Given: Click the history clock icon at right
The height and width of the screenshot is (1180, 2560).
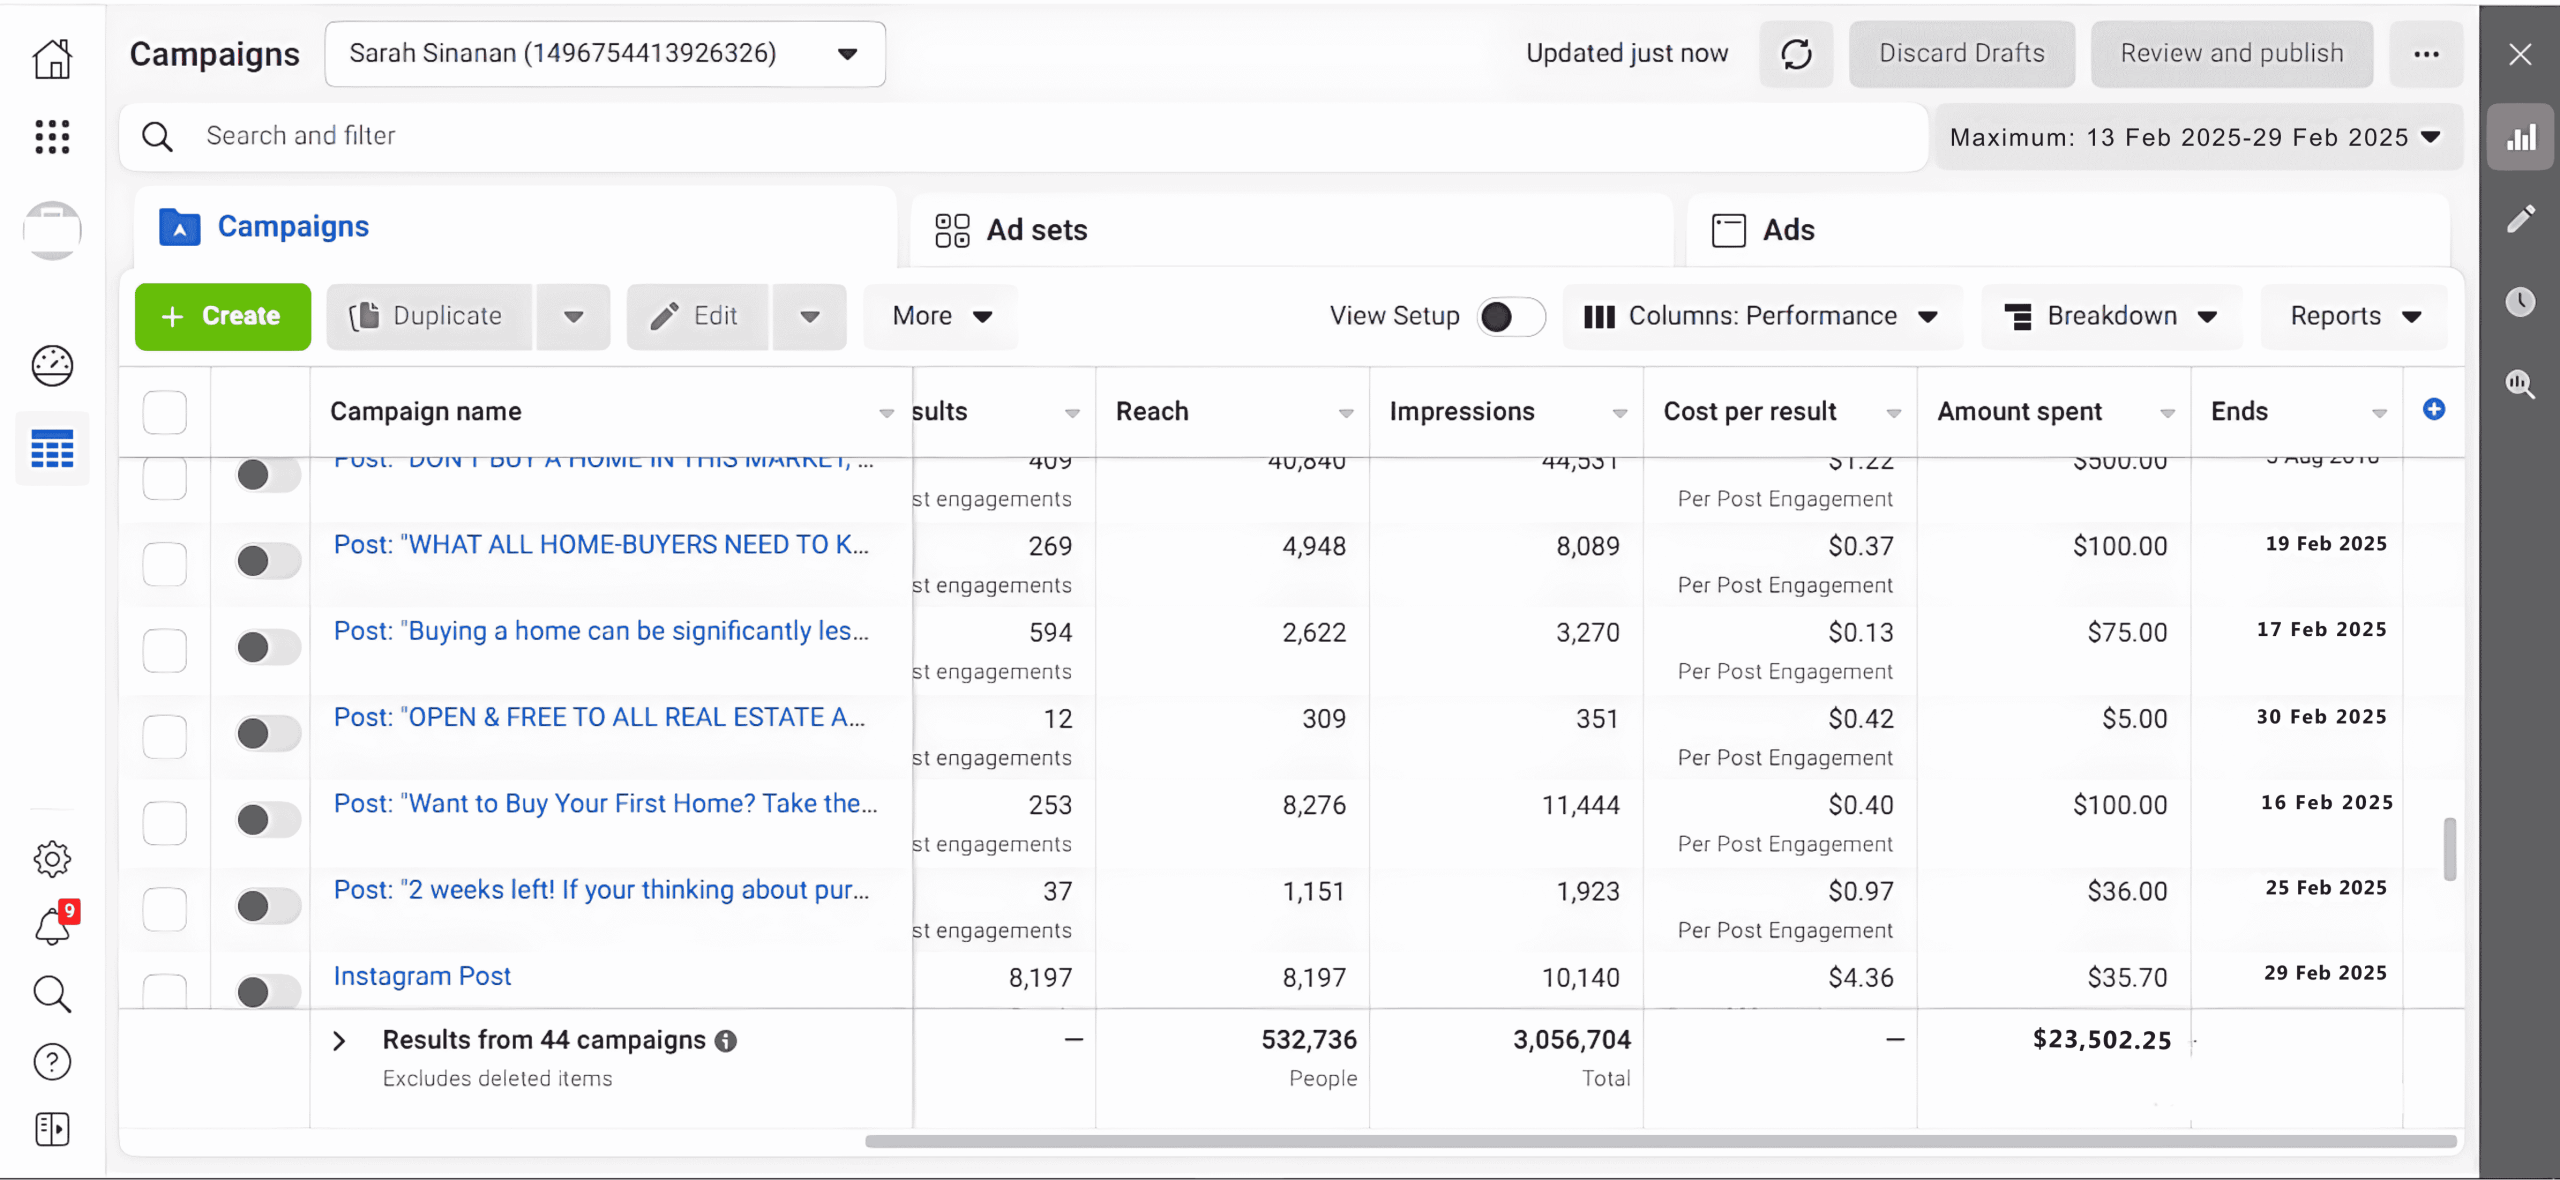Looking at the screenshot, I should [x=2520, y=301].
